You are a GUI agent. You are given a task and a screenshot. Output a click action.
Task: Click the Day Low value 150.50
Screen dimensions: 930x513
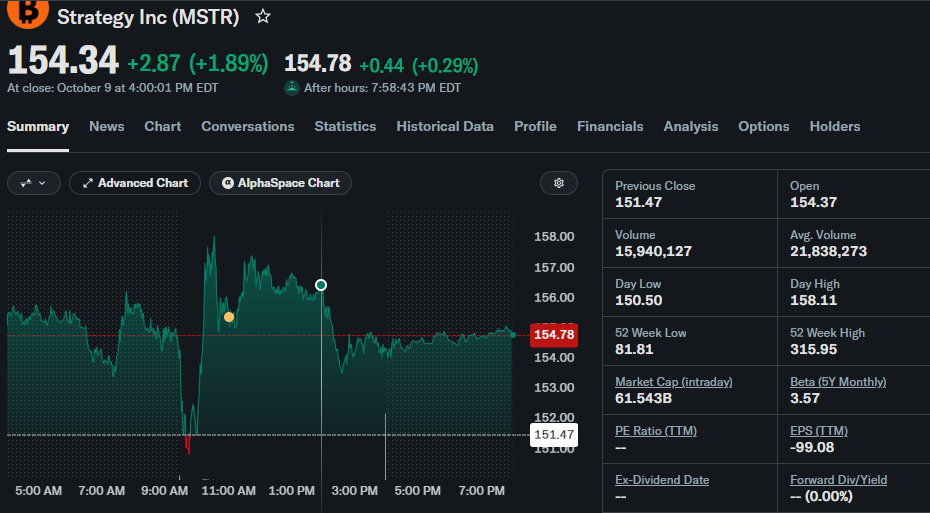[638, 300]
